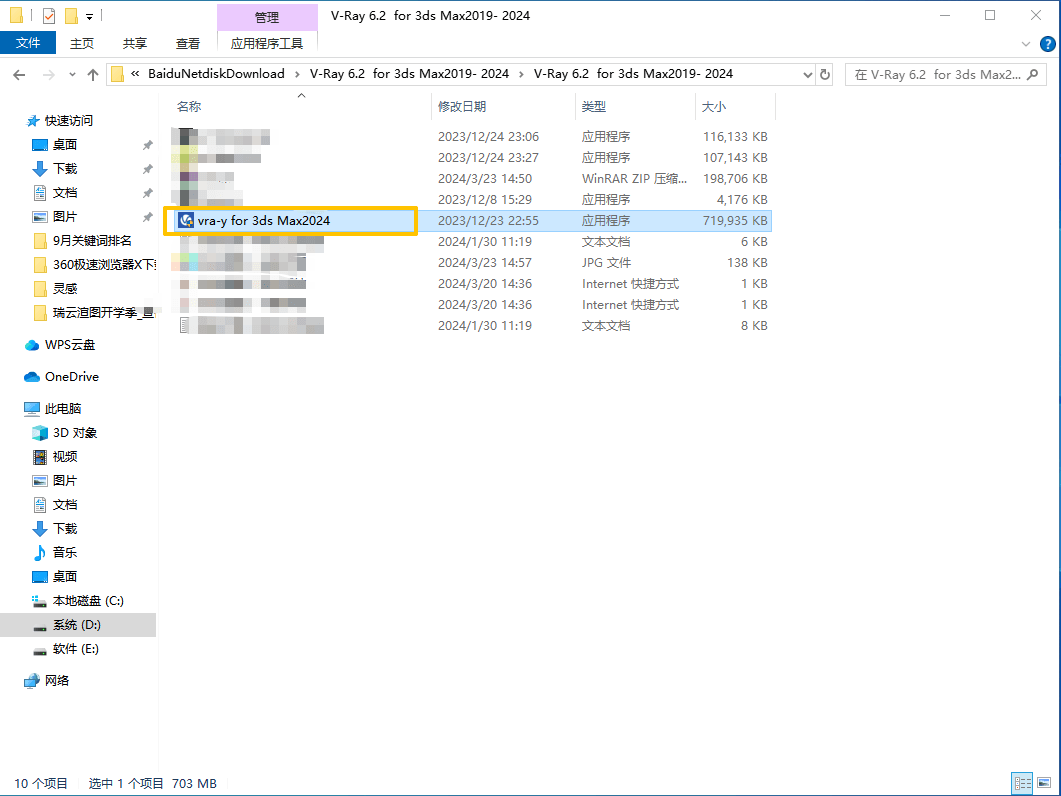Select 快速访问 in the navigation pane
The height and width of the screenshot is (796, 1061).
pyautogui.click(x=60, y=120)
